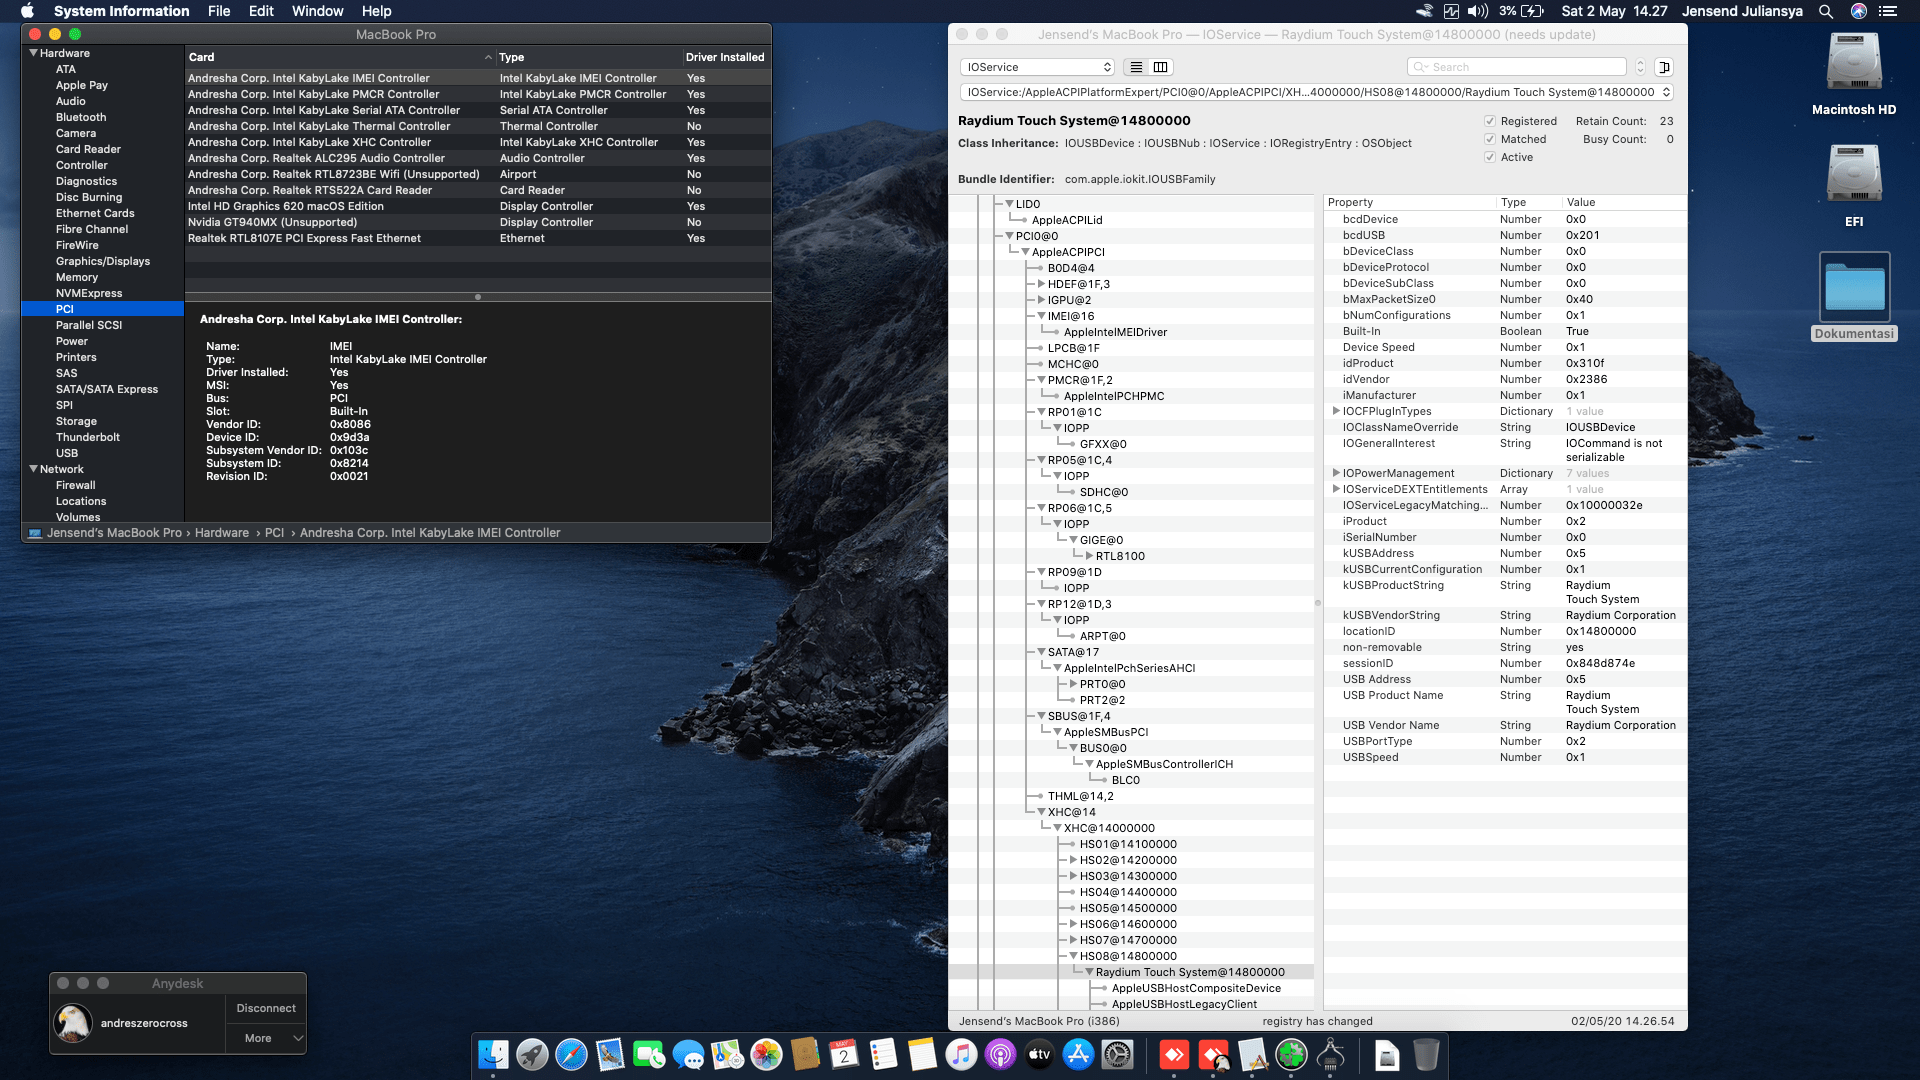Open the Apple menu
Image resolution: width=1920 pixels, height=1080 pixels.
(28, 11)
